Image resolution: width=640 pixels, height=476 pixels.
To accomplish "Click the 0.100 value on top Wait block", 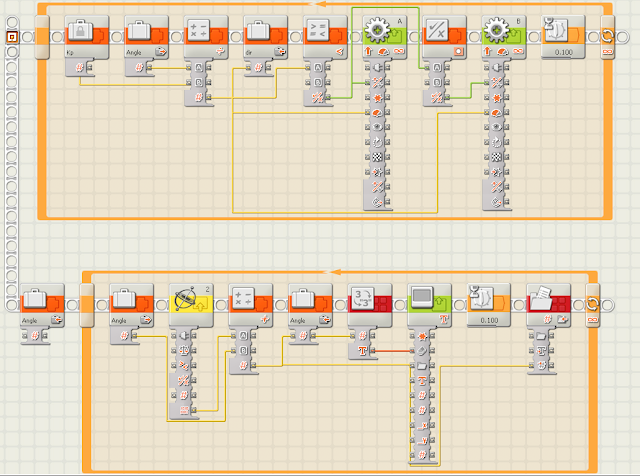I will click(x=564, y=52).
